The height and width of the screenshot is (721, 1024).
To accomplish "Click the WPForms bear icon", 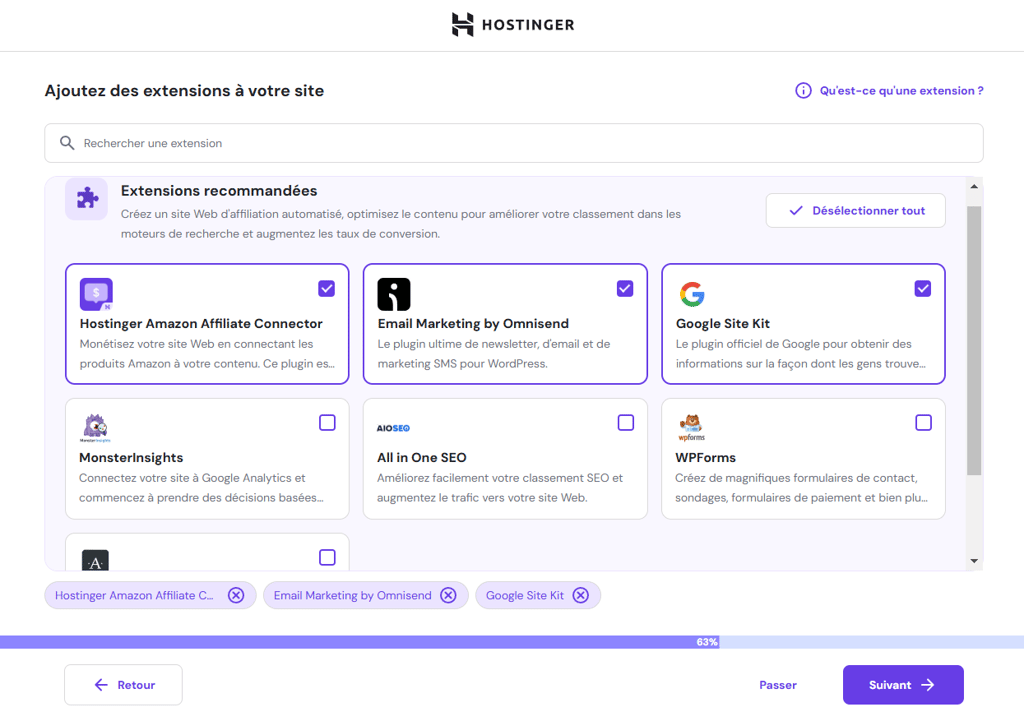I will pos(691,428).
